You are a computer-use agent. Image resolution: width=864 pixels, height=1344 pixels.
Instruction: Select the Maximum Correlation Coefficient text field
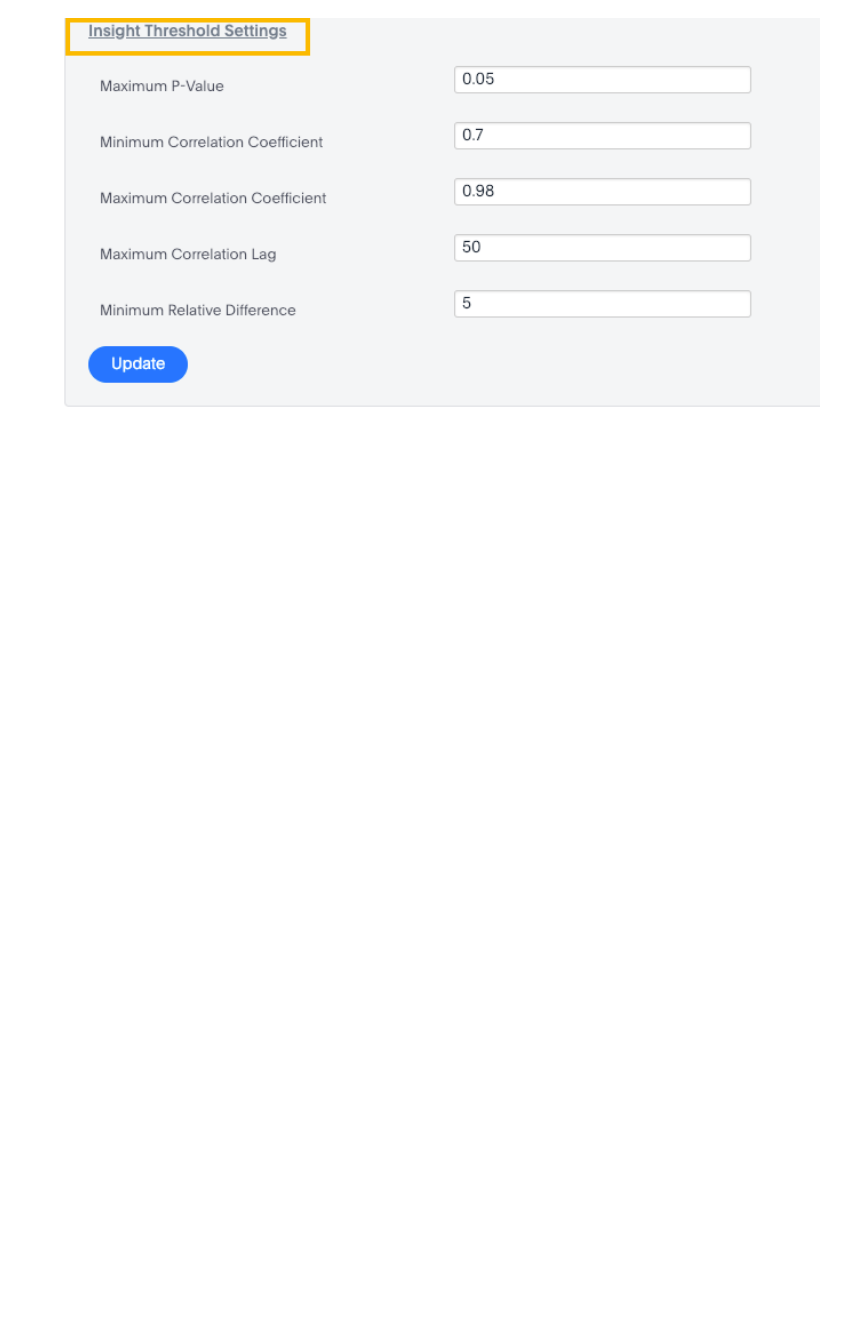click(602, 192)
